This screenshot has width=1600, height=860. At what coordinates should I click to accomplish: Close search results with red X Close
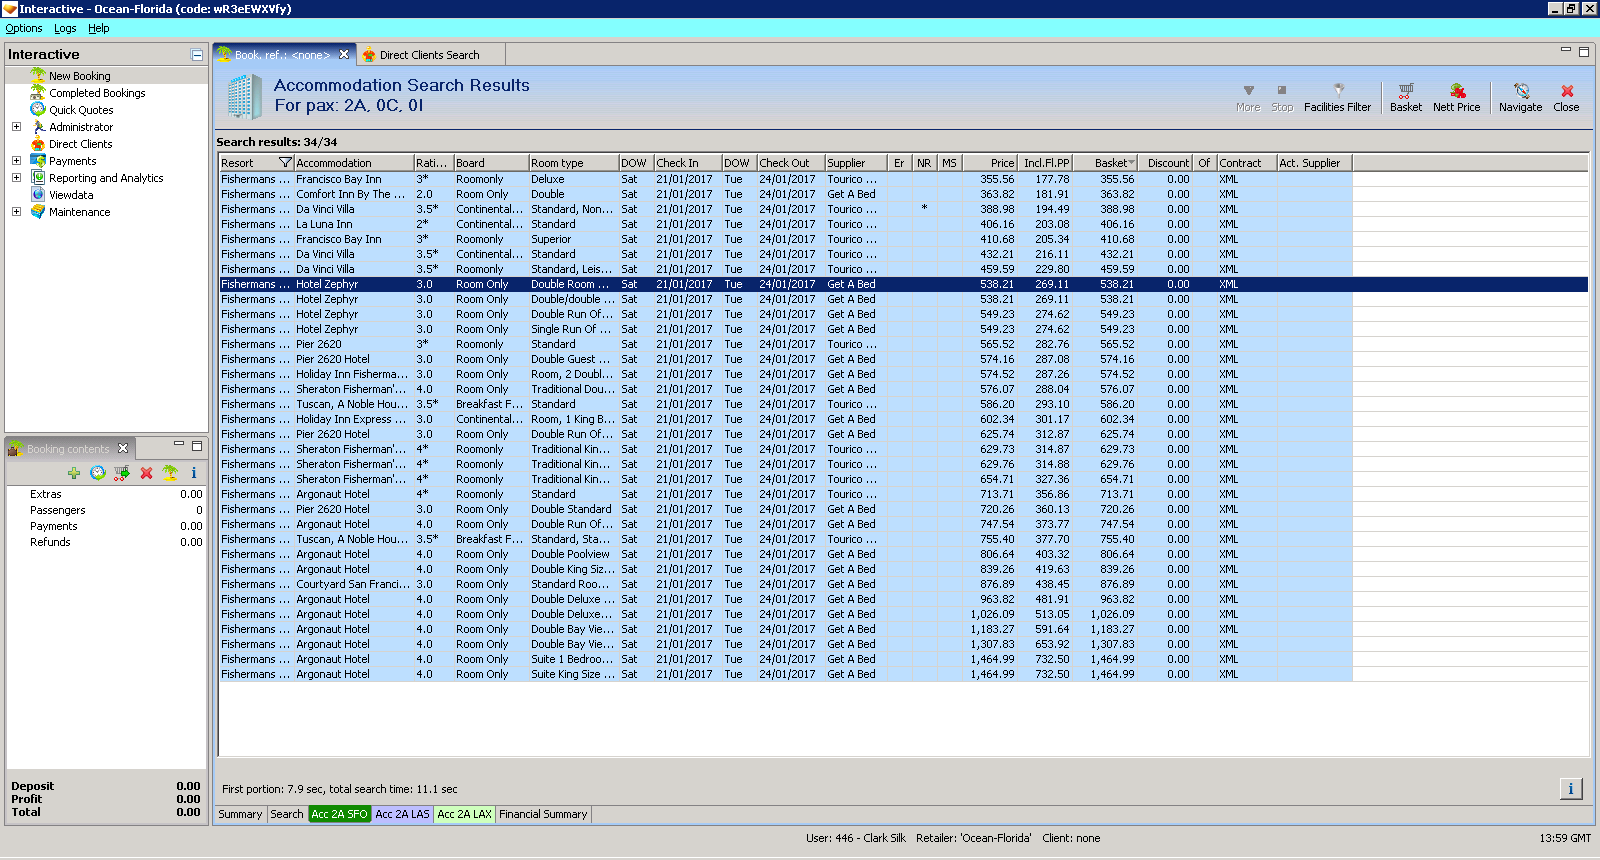coord(1566,98)
